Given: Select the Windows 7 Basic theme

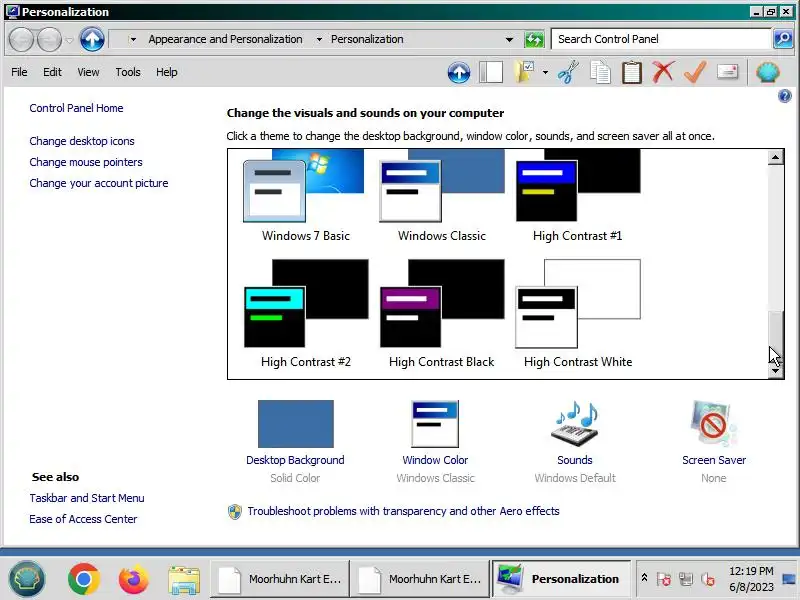Looking at the screenshot, I should [305, 196].
